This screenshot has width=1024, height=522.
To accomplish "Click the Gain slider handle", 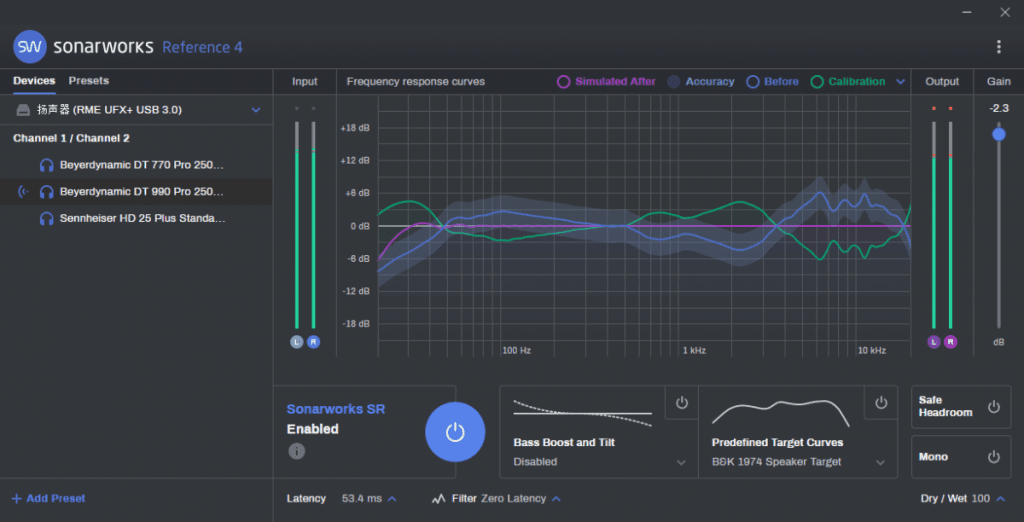I will point(999,134).
